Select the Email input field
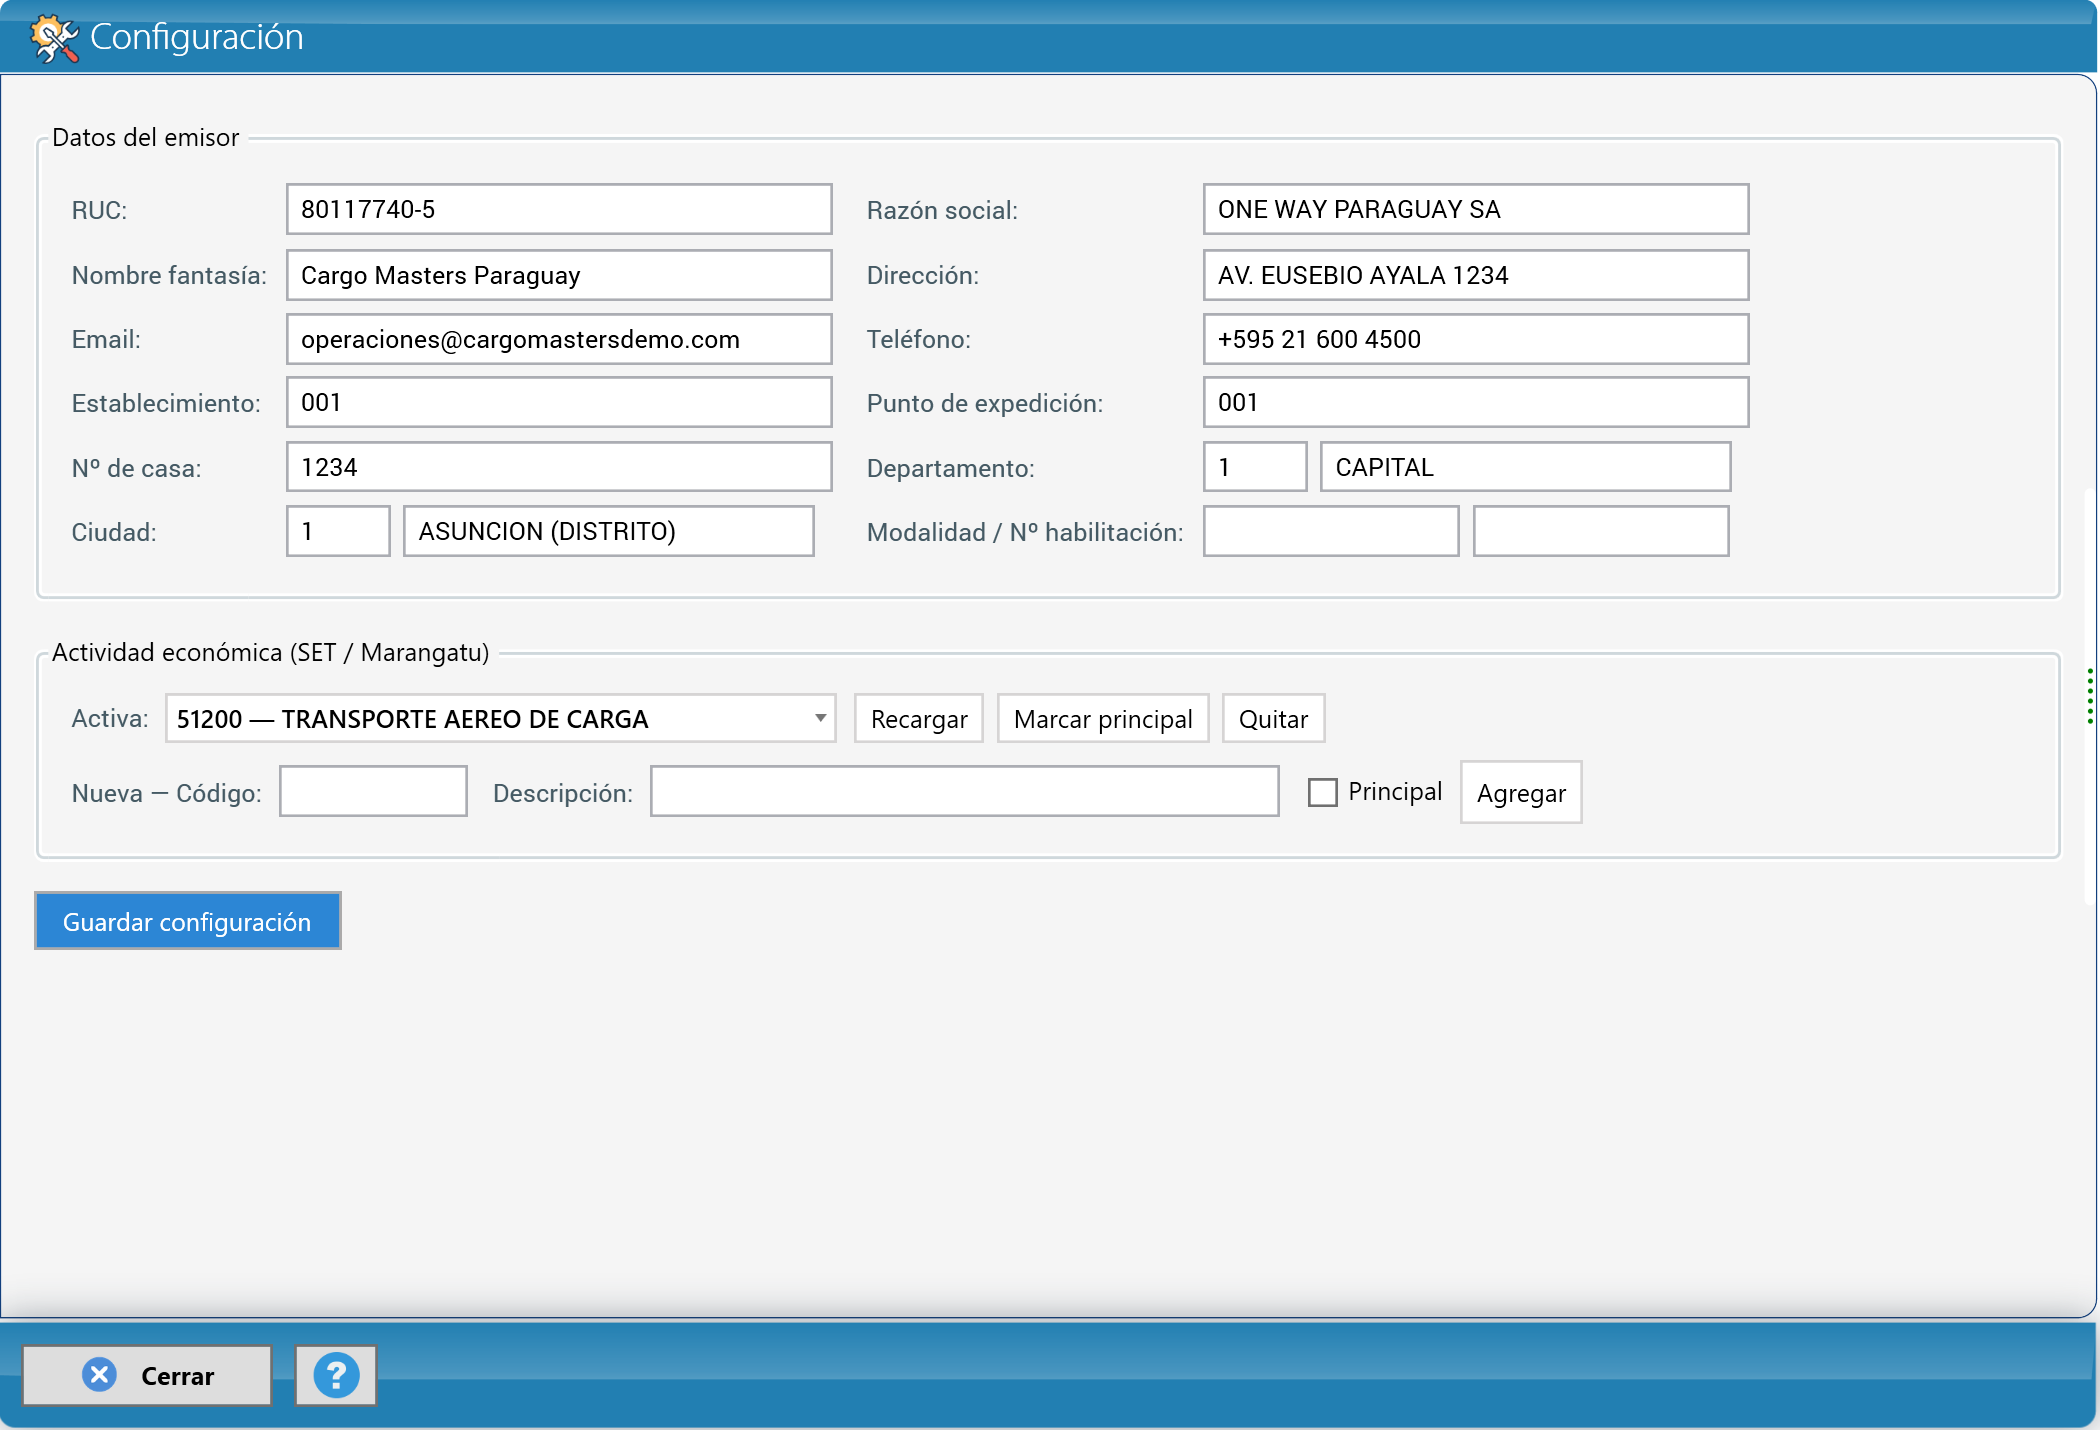 click(559, 339)
